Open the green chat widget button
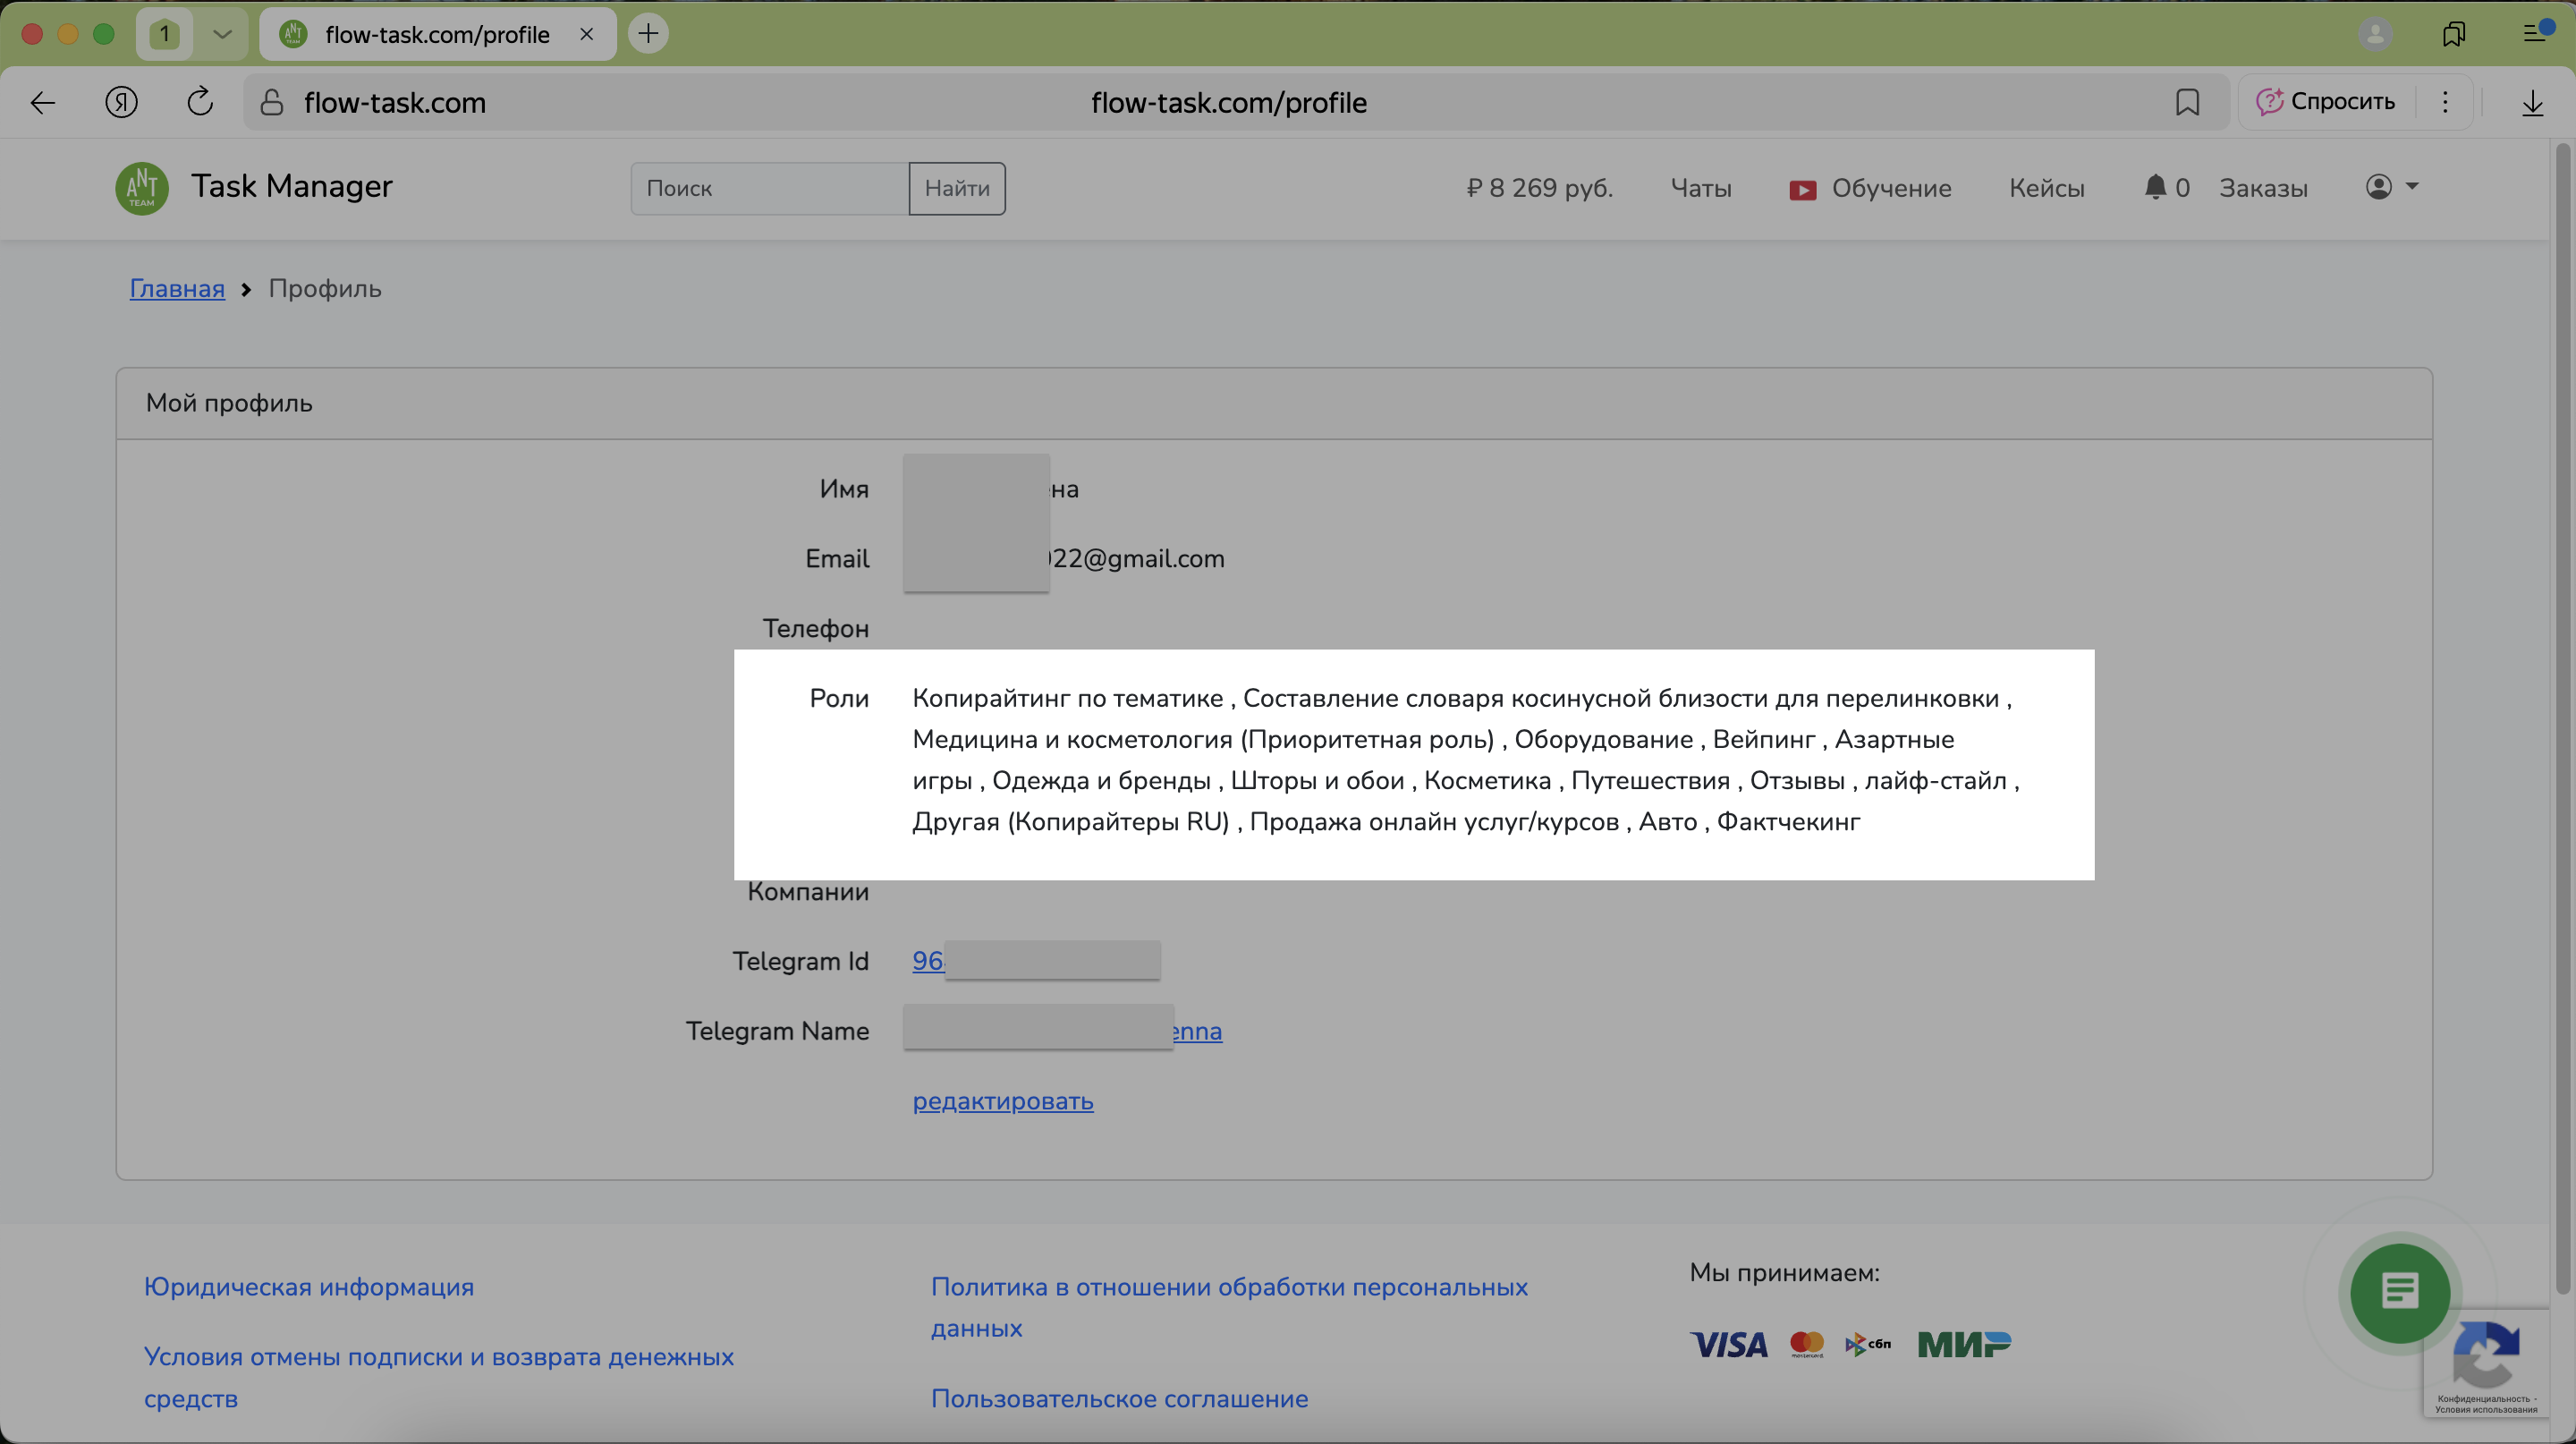This screenshot has width=2576, height=1444. click(x=2399, y=1292)
